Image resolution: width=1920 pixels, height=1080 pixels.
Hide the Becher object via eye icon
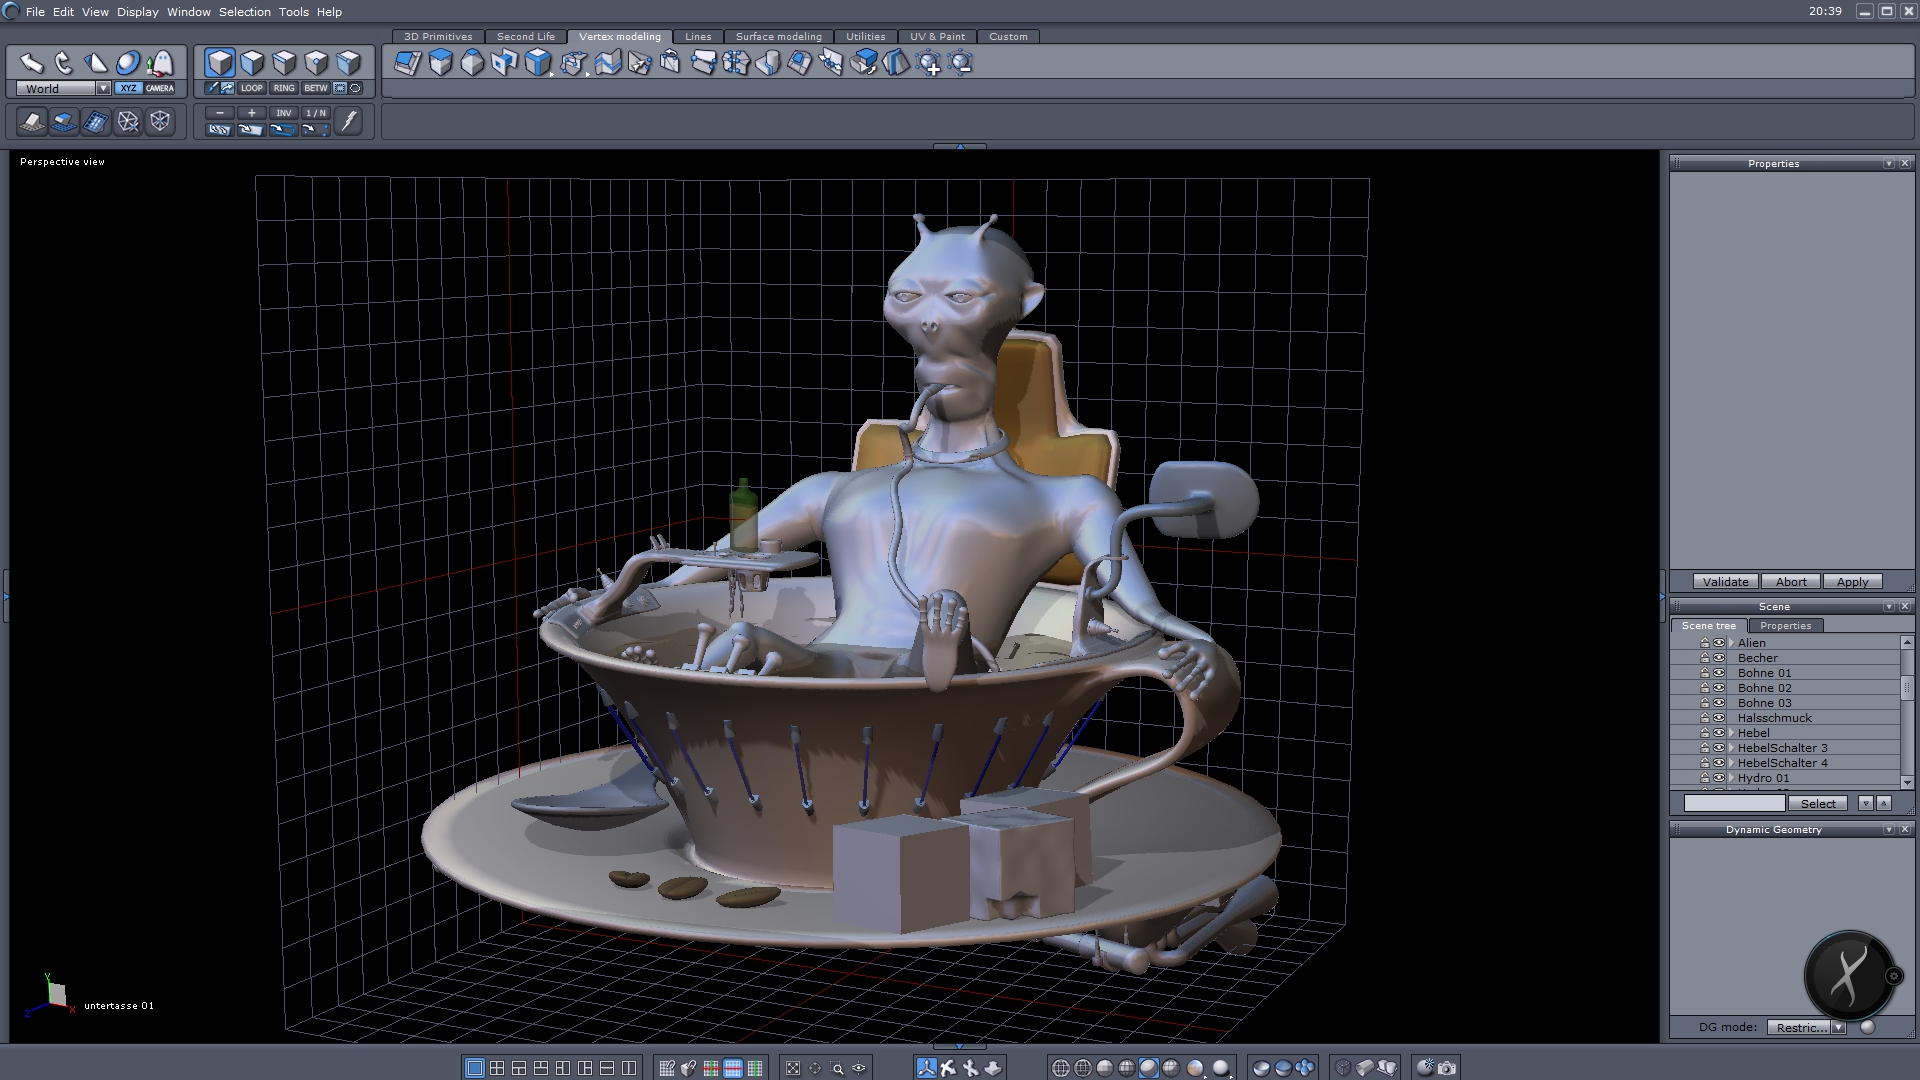click(1719, 658)
